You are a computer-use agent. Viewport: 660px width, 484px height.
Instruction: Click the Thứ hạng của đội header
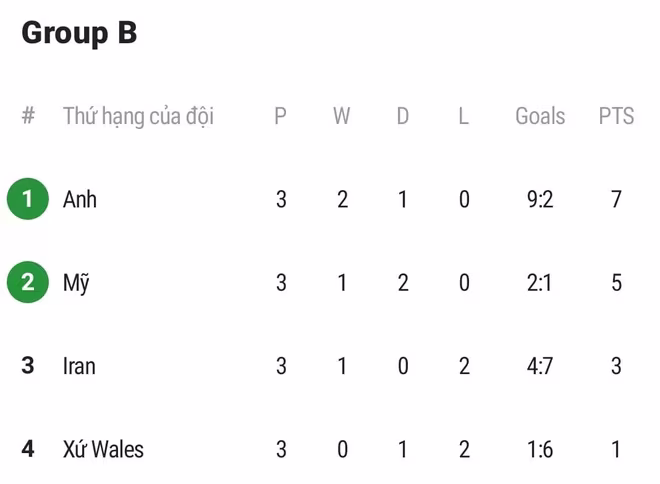138,116
